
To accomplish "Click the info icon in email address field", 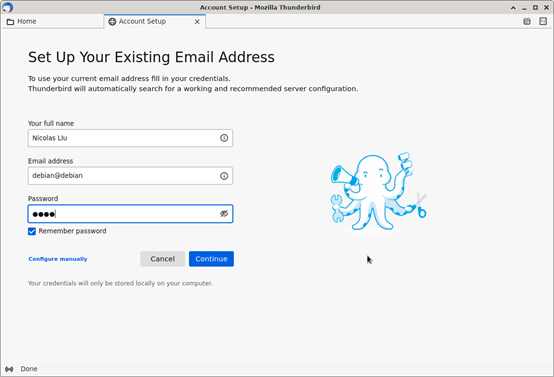I will [224, 176].
